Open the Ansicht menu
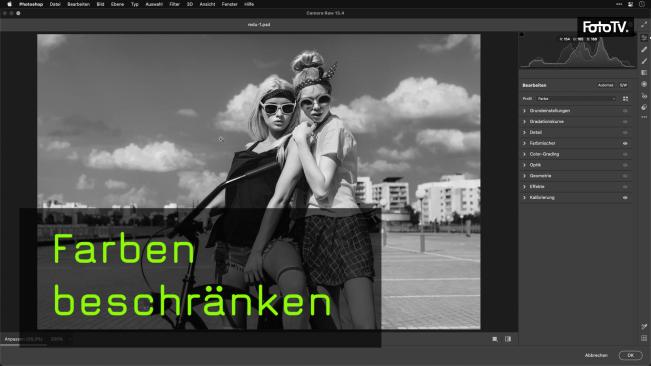This screenshot has width=651, height=366. click(x=207, y=4)
